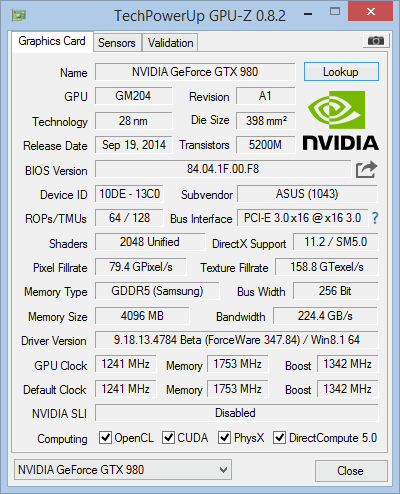Viewport: 400px width, 494px height.
Task: Click the Bus Interface question mark
Action: (x=375, y=218)
